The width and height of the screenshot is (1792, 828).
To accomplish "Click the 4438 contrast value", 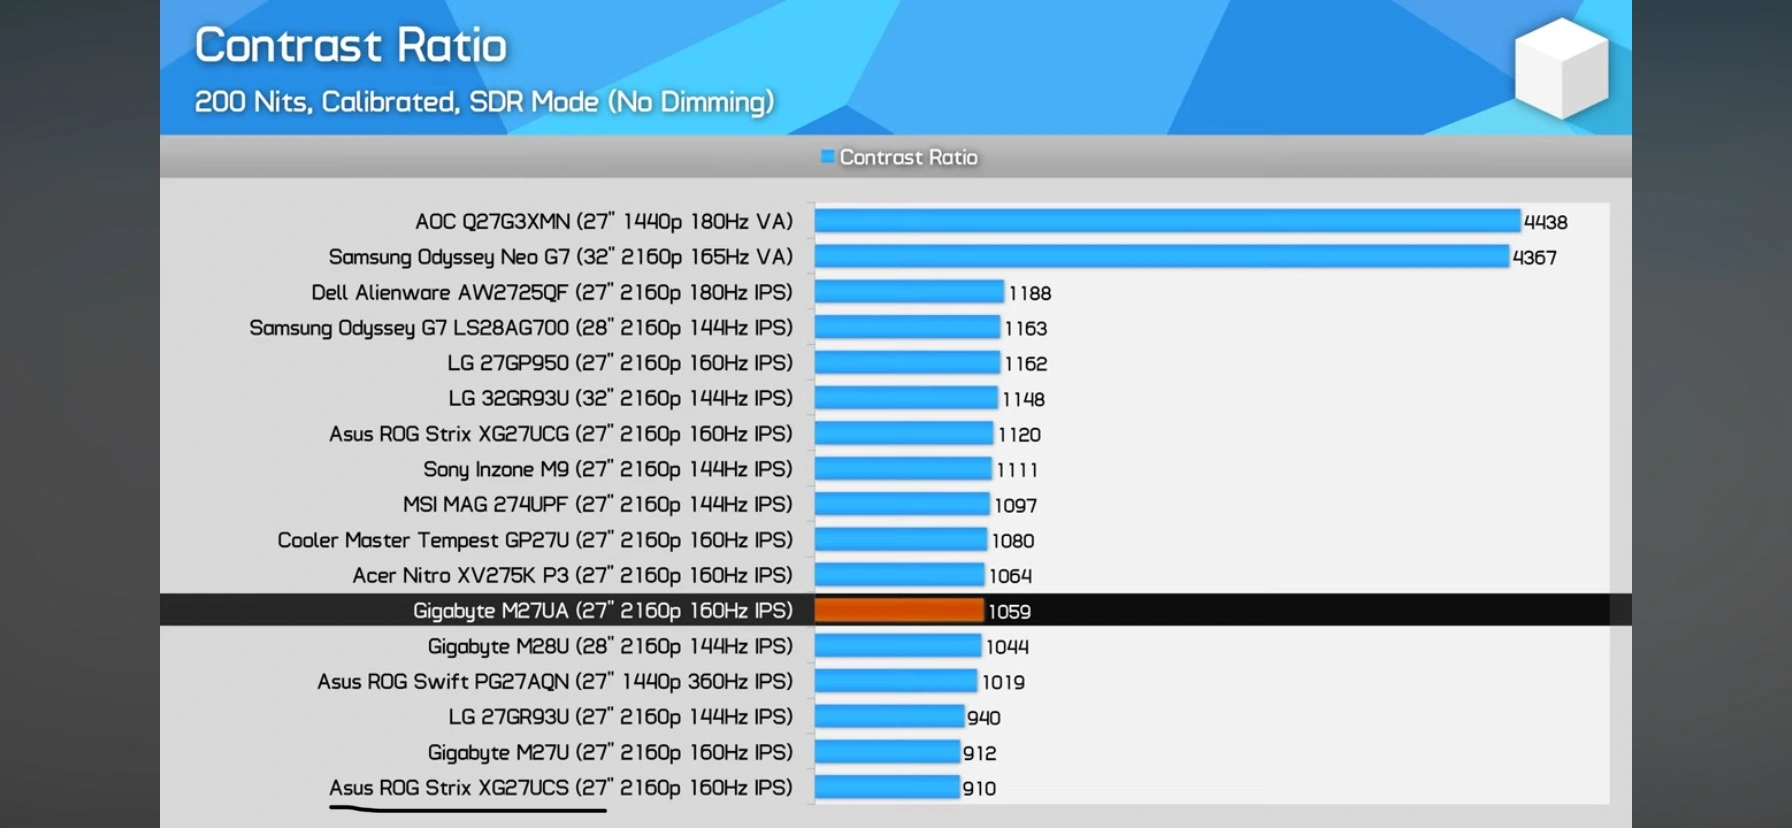I will pyautogui.click(x=1546, y=222).
